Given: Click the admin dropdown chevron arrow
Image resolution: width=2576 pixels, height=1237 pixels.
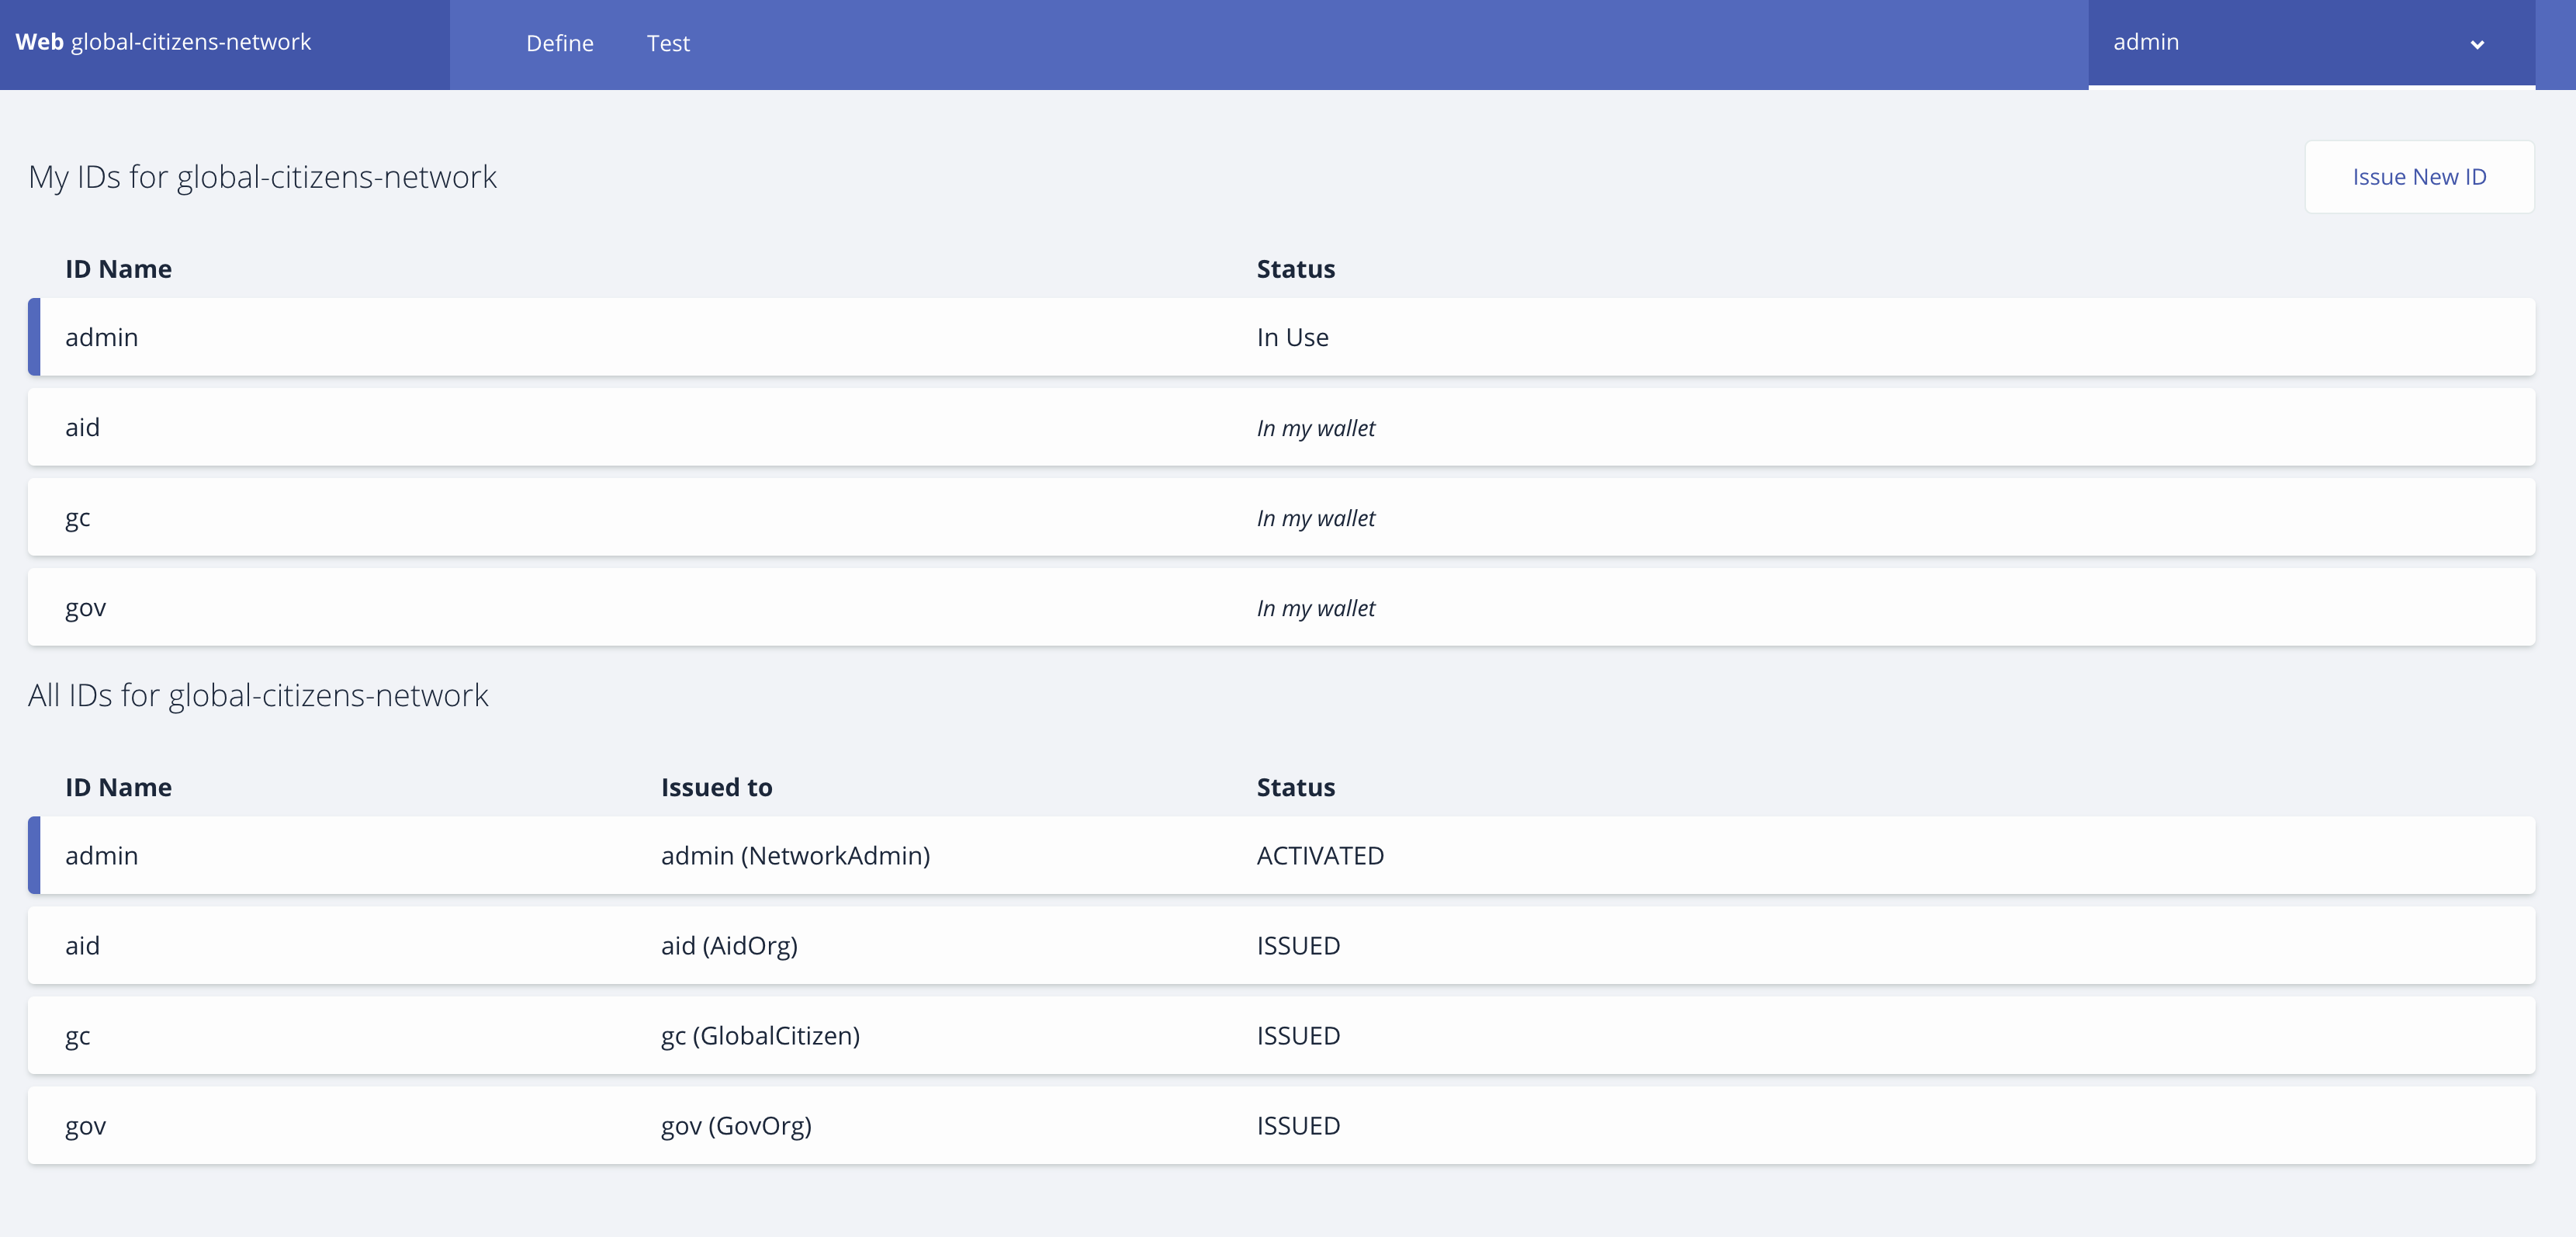Looking at the screenshot, I should click(2476, 44).
